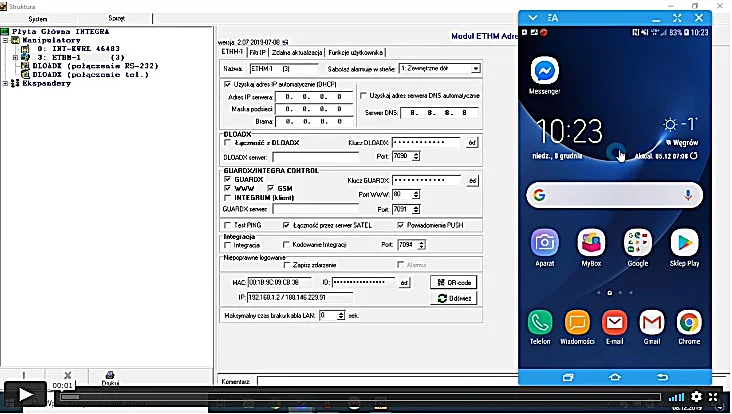Screen dimensions: 732x414
Task: Switch to the Filtr IP tab
Action: click(257, 53)
